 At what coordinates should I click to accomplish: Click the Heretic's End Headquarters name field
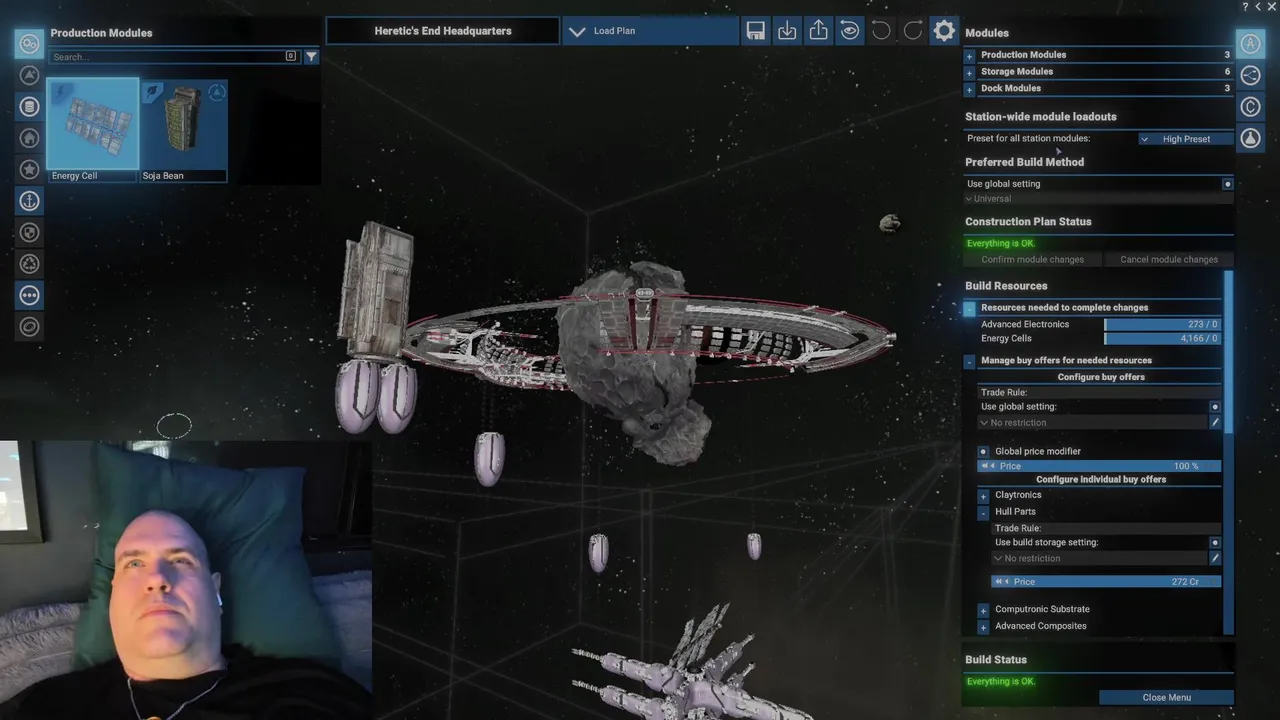point(443,31)
